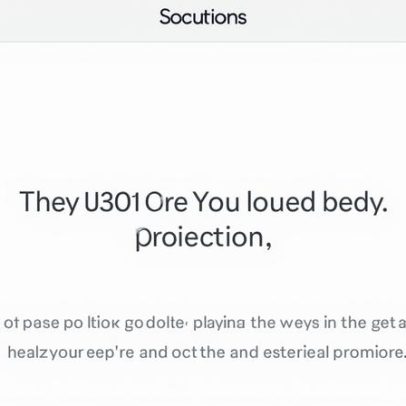Click the Socutions header title

click(x=203, y=17)
